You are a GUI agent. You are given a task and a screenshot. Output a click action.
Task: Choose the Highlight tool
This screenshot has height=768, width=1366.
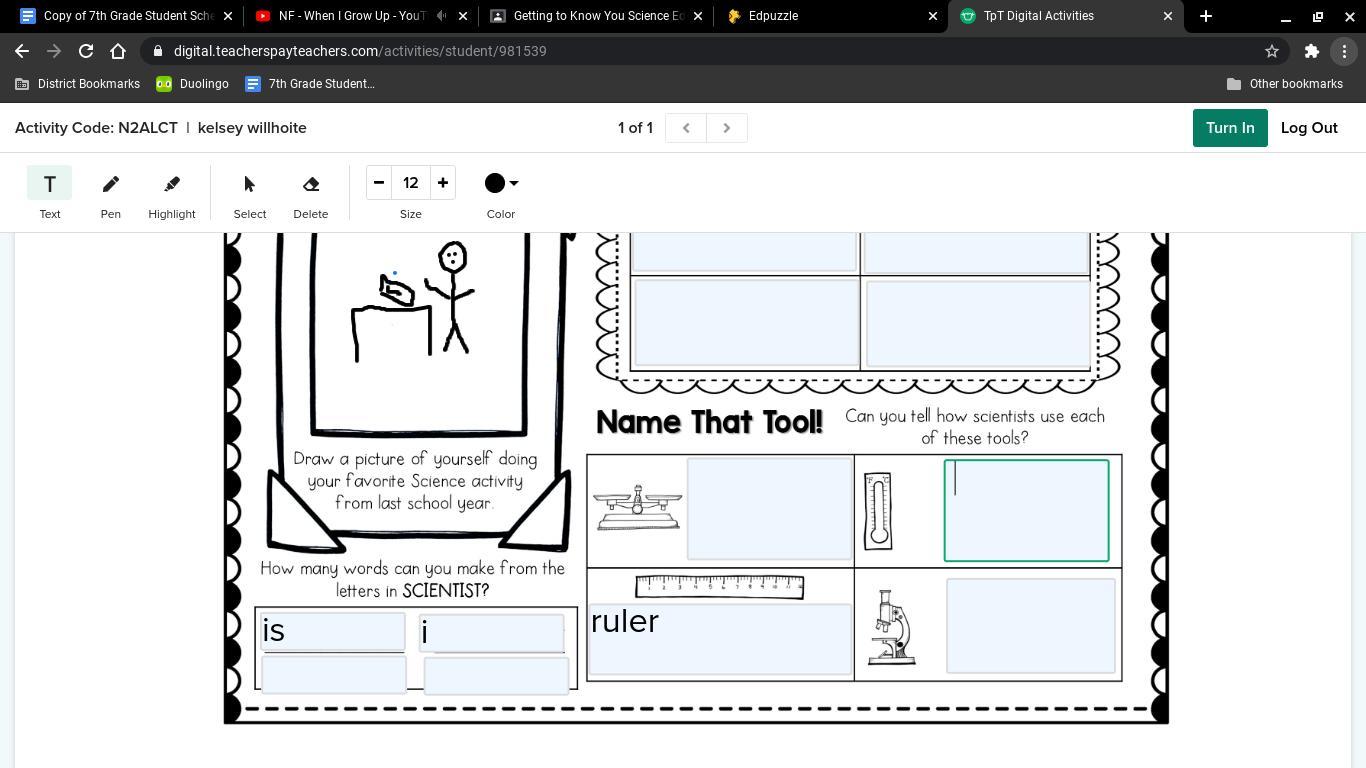171,184
